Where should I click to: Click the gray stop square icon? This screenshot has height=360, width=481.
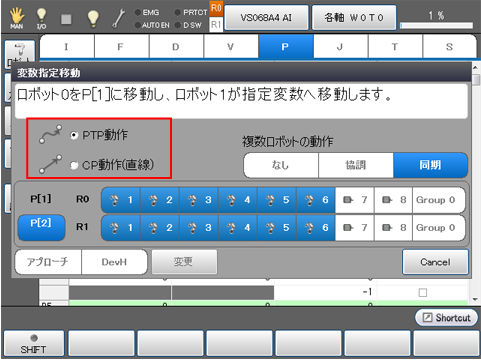[x=66, y=19]
